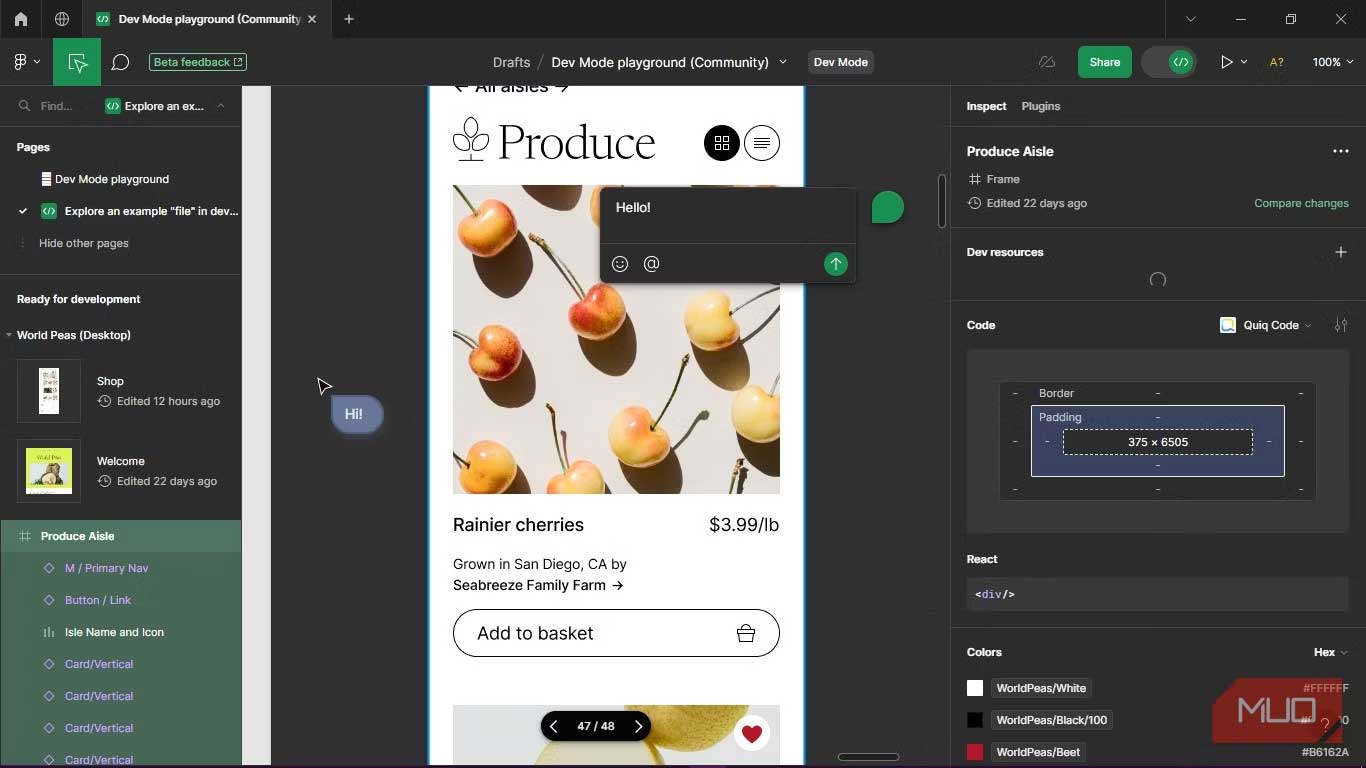
Task: Open the Inspect tab
Action: pyautogui.click(x=985, y=106)
